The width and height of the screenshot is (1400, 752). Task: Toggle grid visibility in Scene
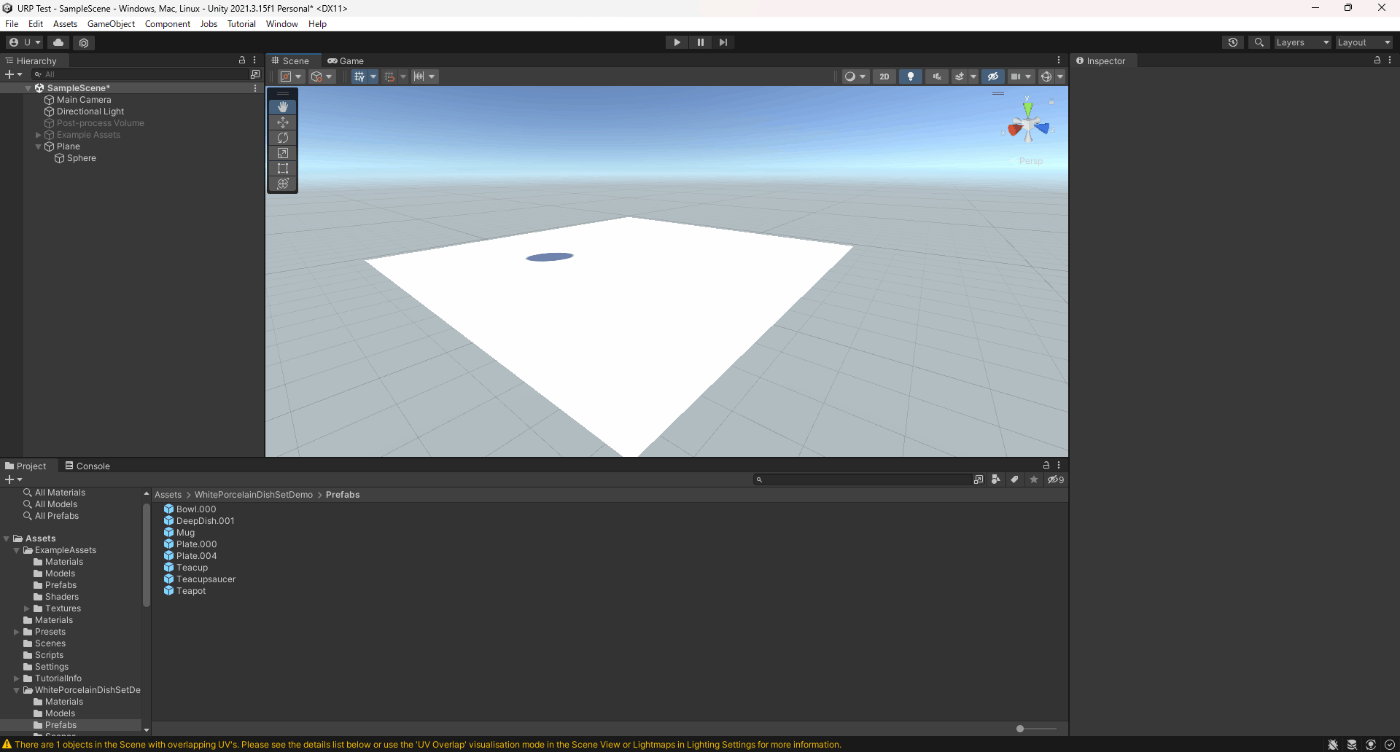[360, 76]
